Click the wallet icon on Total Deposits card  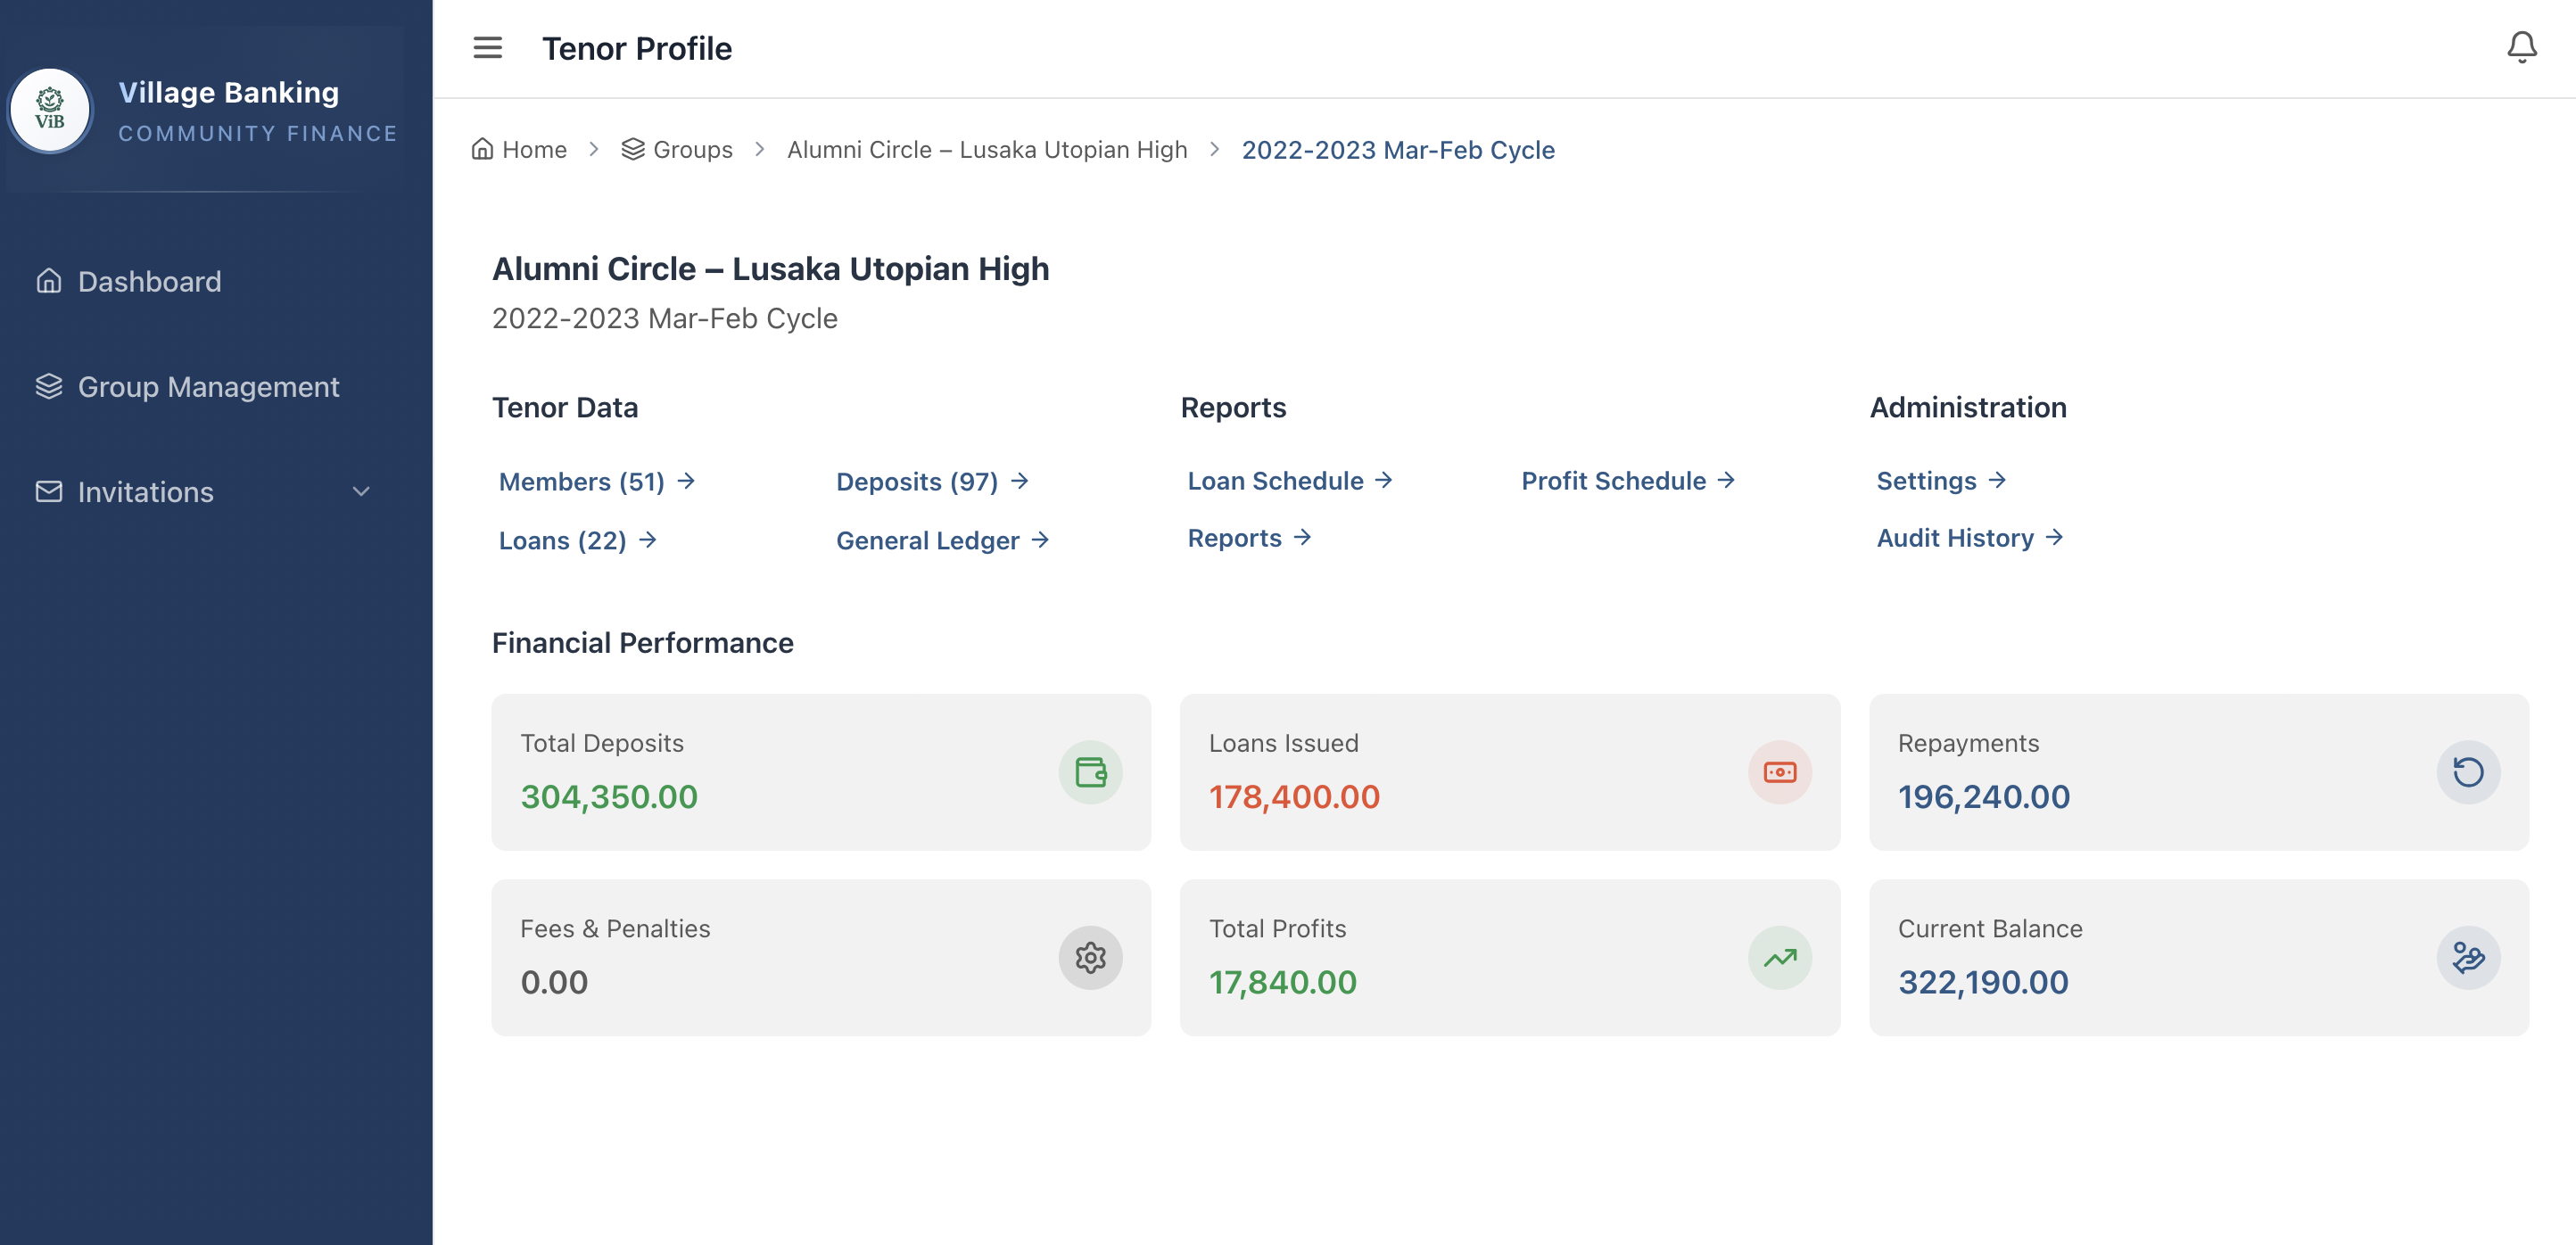point(1090,771)
